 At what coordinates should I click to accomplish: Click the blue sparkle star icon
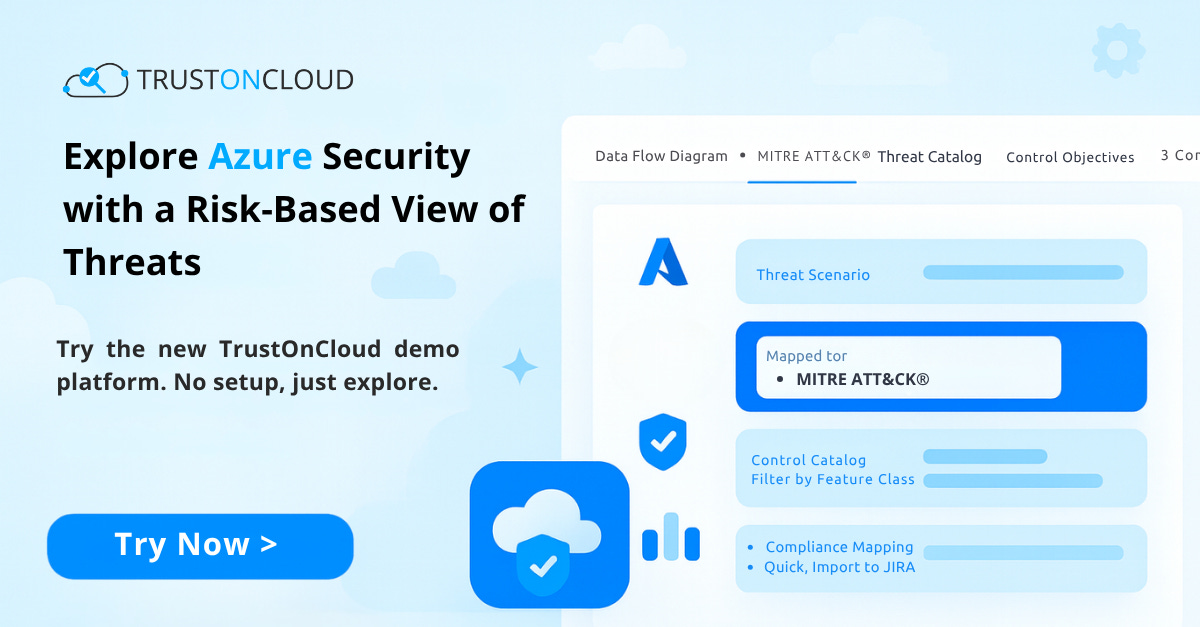point(520,367)
